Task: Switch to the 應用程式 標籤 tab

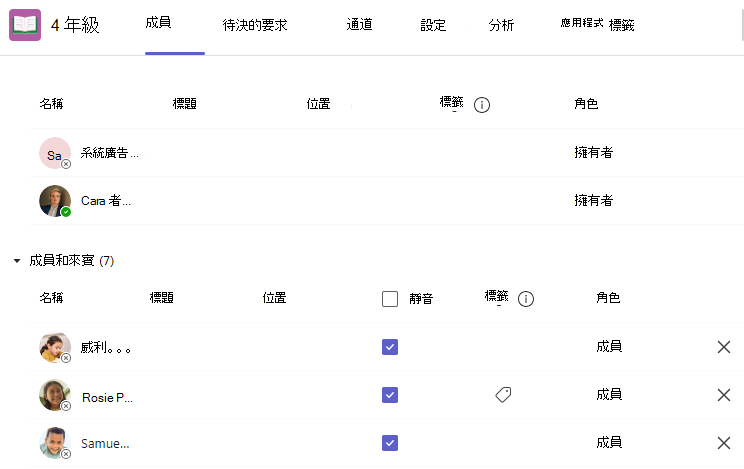Action: coord(597,24)
